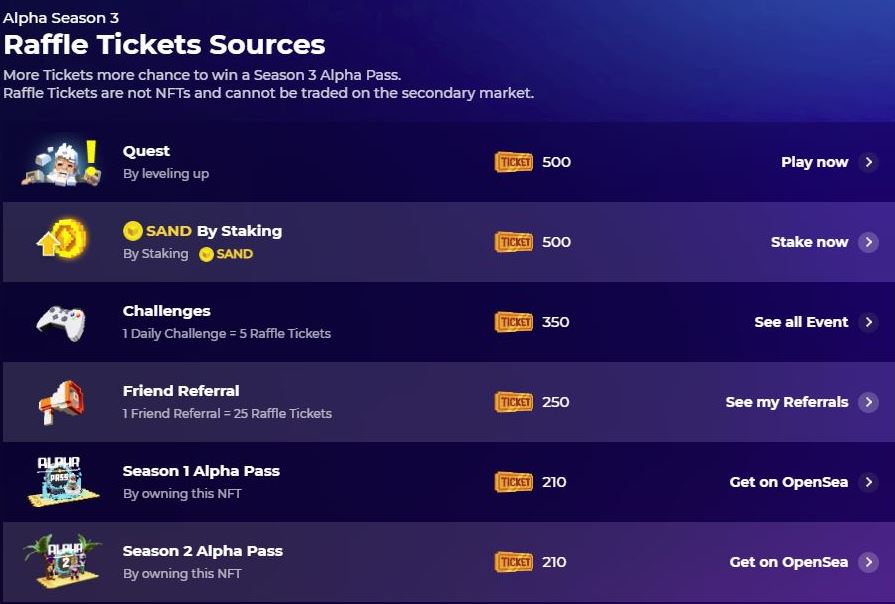This screenshot has width=895, height=604.
Task: Open the See all Event link
Action: (801, 322)
